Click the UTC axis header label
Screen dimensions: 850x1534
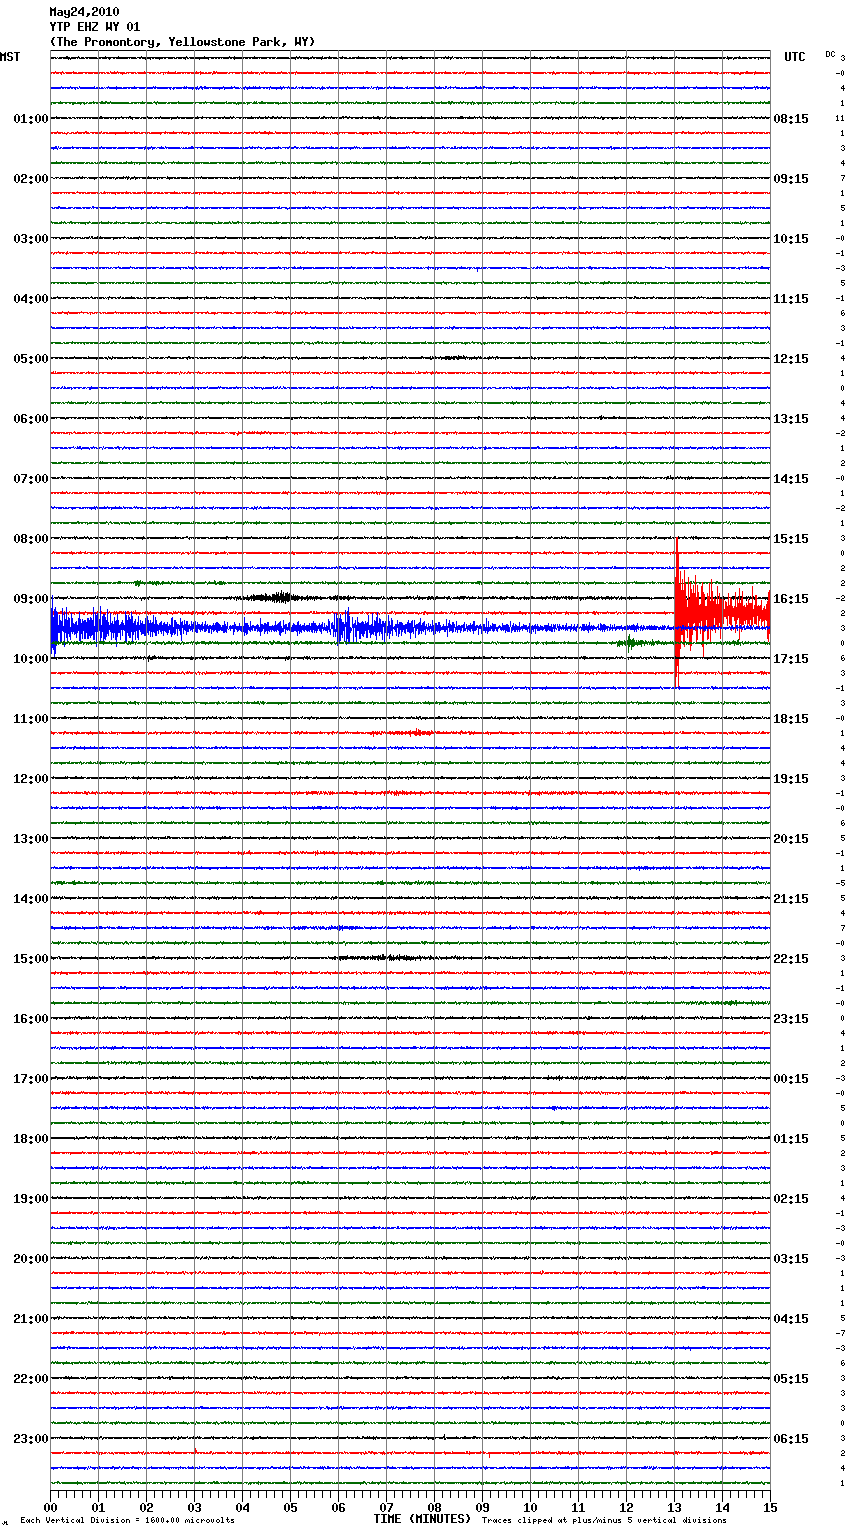point(795,57)
